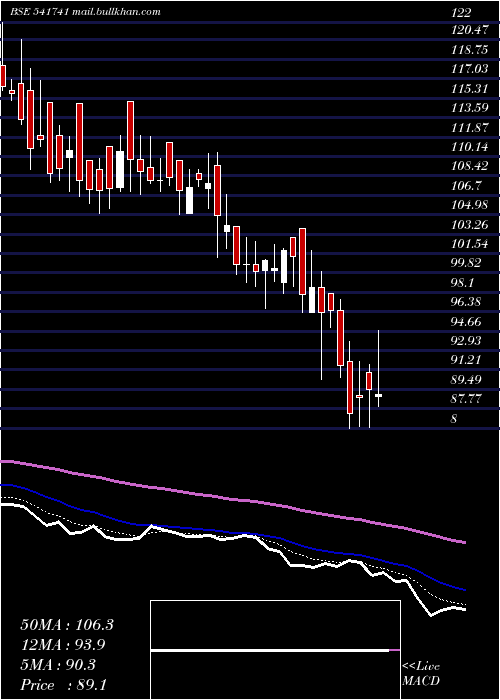Click the <<Live MACD label
Viewport: 500px width, 700px height.
[x=421, y=674]
